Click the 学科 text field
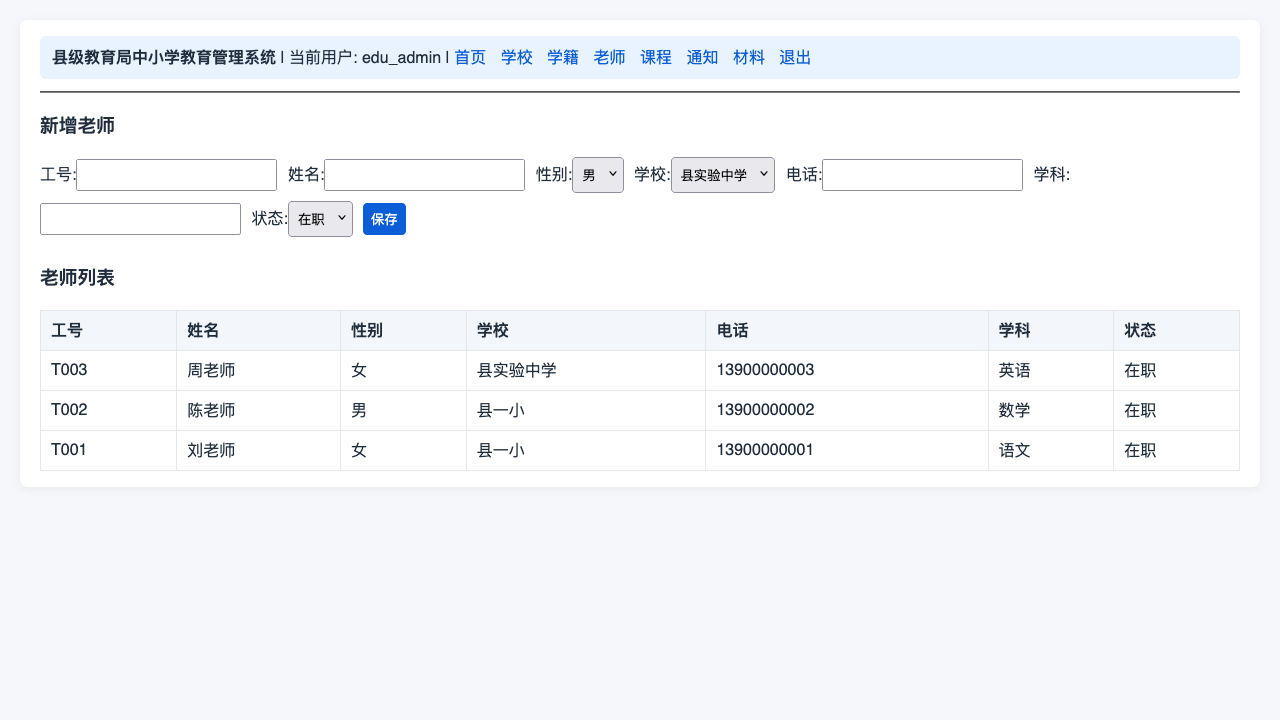 pos(140,219)
